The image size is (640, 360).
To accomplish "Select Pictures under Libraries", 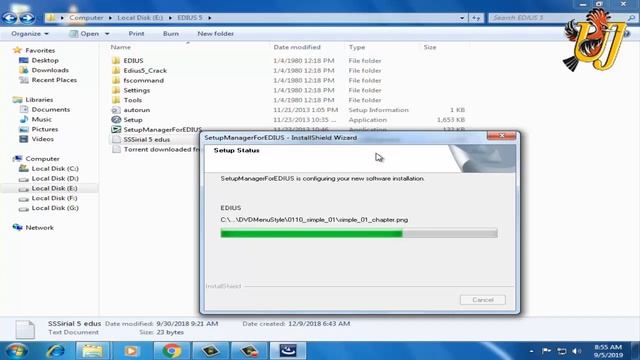I will point(45,129).
